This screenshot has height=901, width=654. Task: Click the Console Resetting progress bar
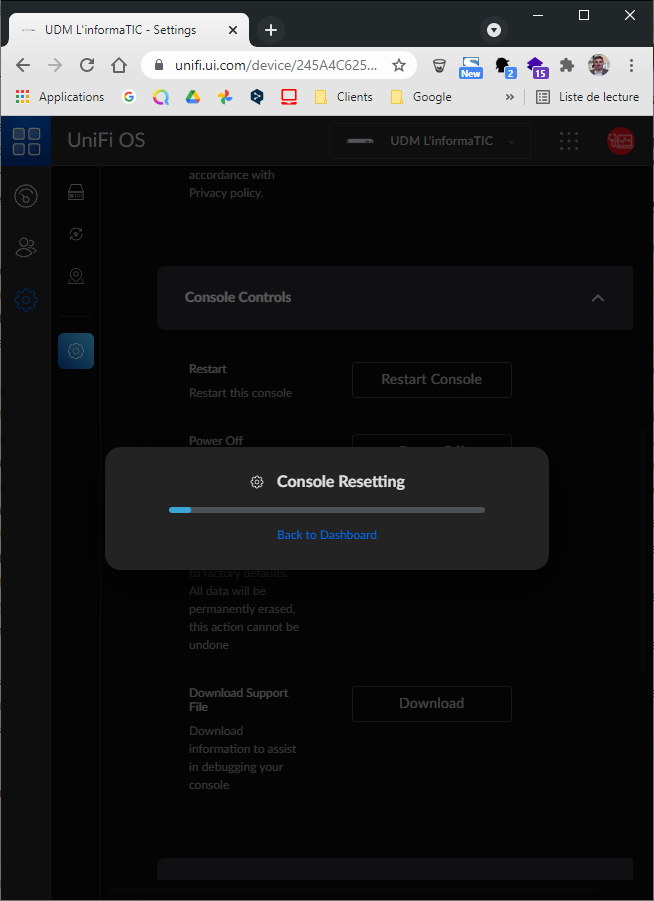coord(327,510)
